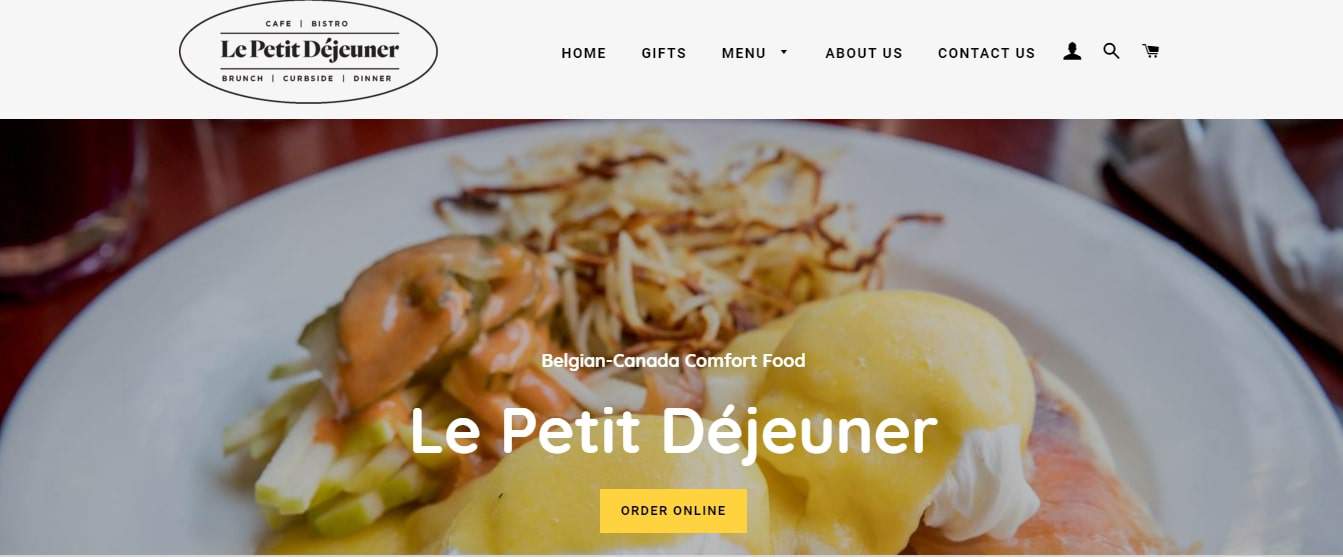Click the white napkin in the photo corner
This screenshot has width=1343, height=557.
[1230, 210]
